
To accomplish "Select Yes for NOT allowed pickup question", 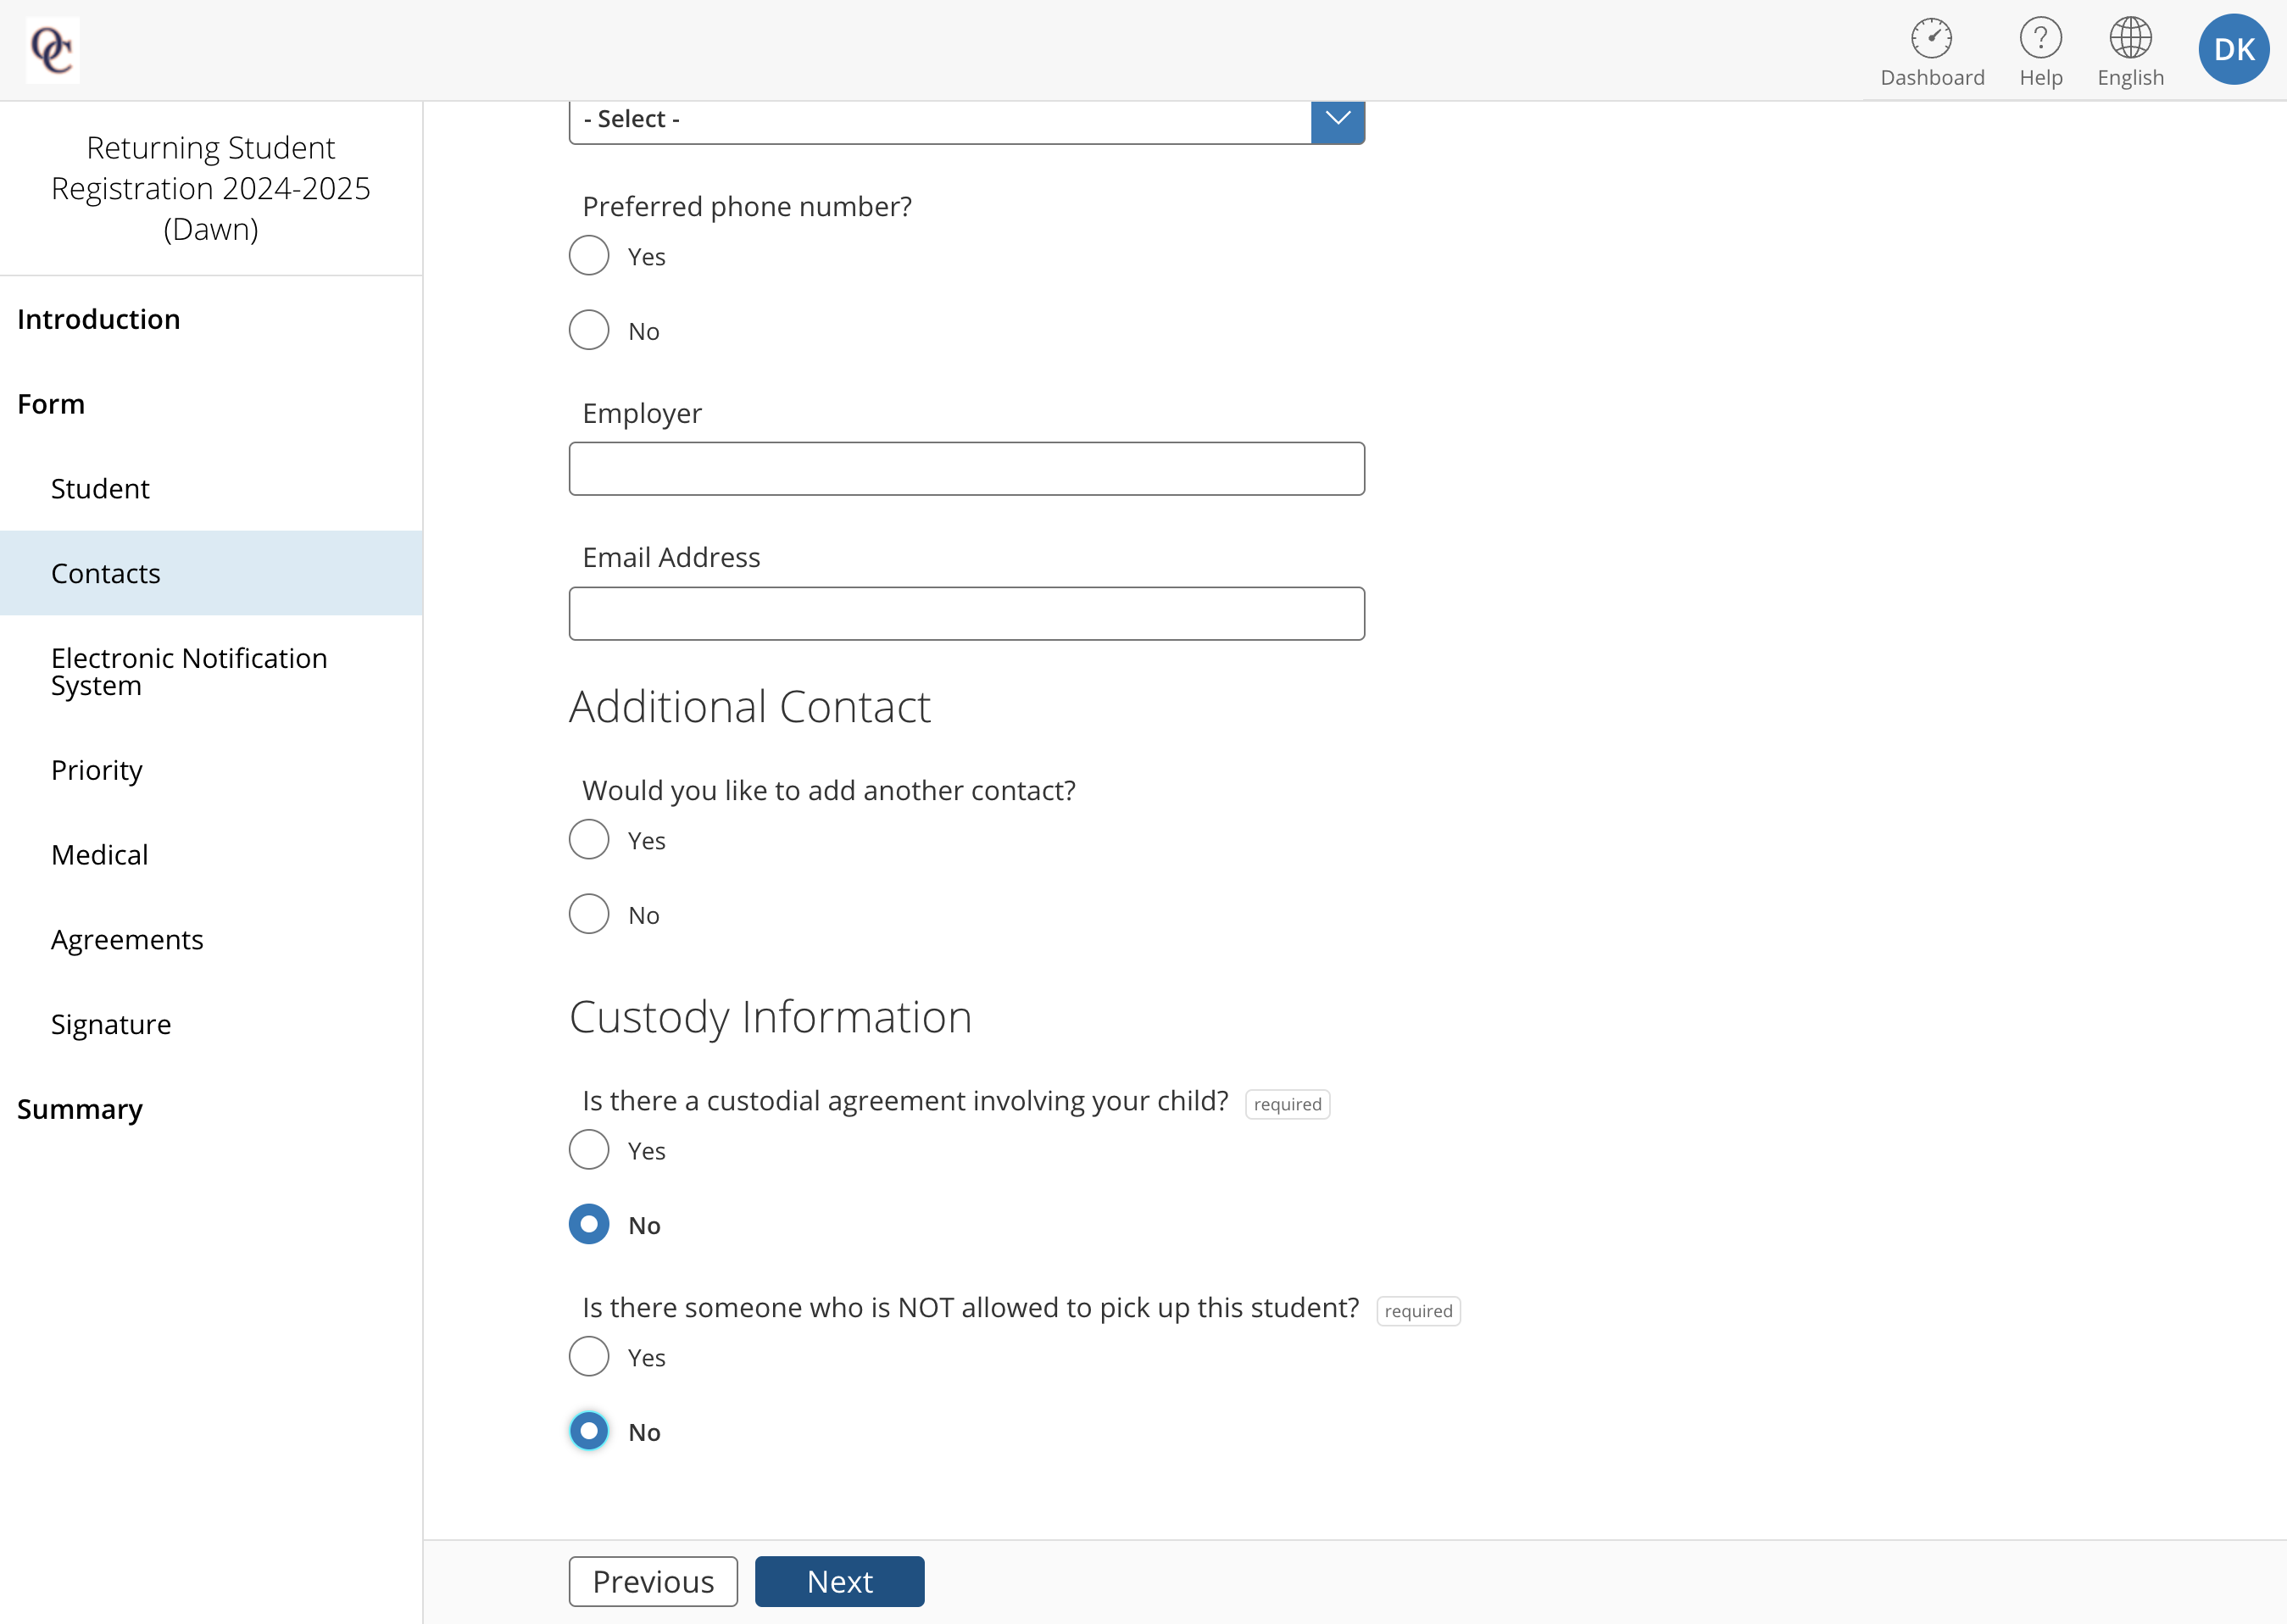I will [x=589, y=1357].
